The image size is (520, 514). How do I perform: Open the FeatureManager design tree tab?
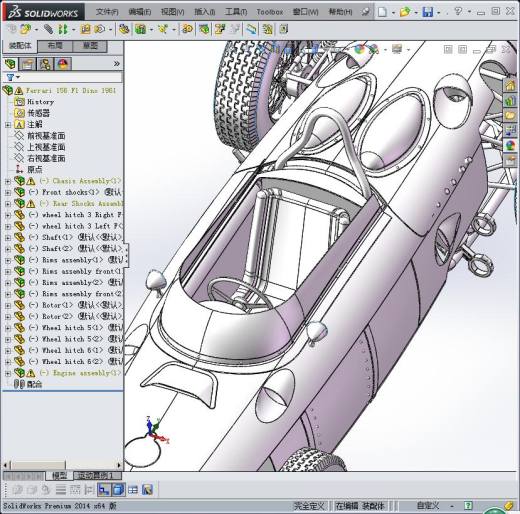10,64
